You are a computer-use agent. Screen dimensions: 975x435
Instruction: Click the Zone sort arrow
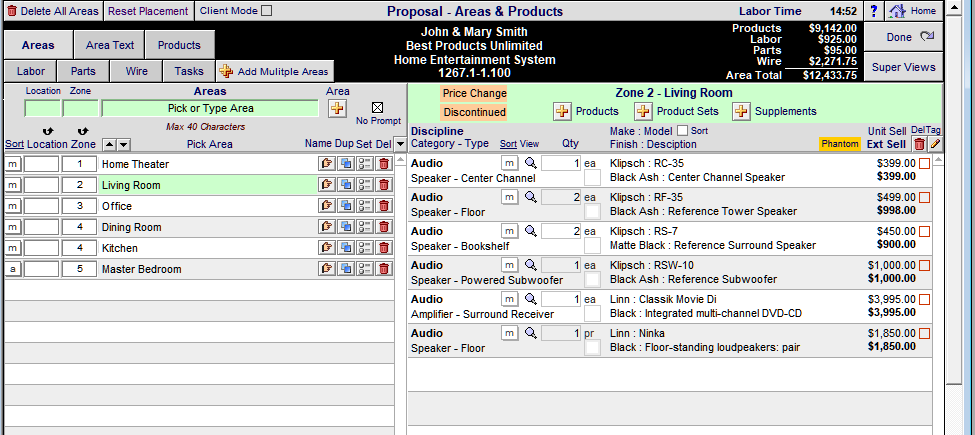click(83, 132)
